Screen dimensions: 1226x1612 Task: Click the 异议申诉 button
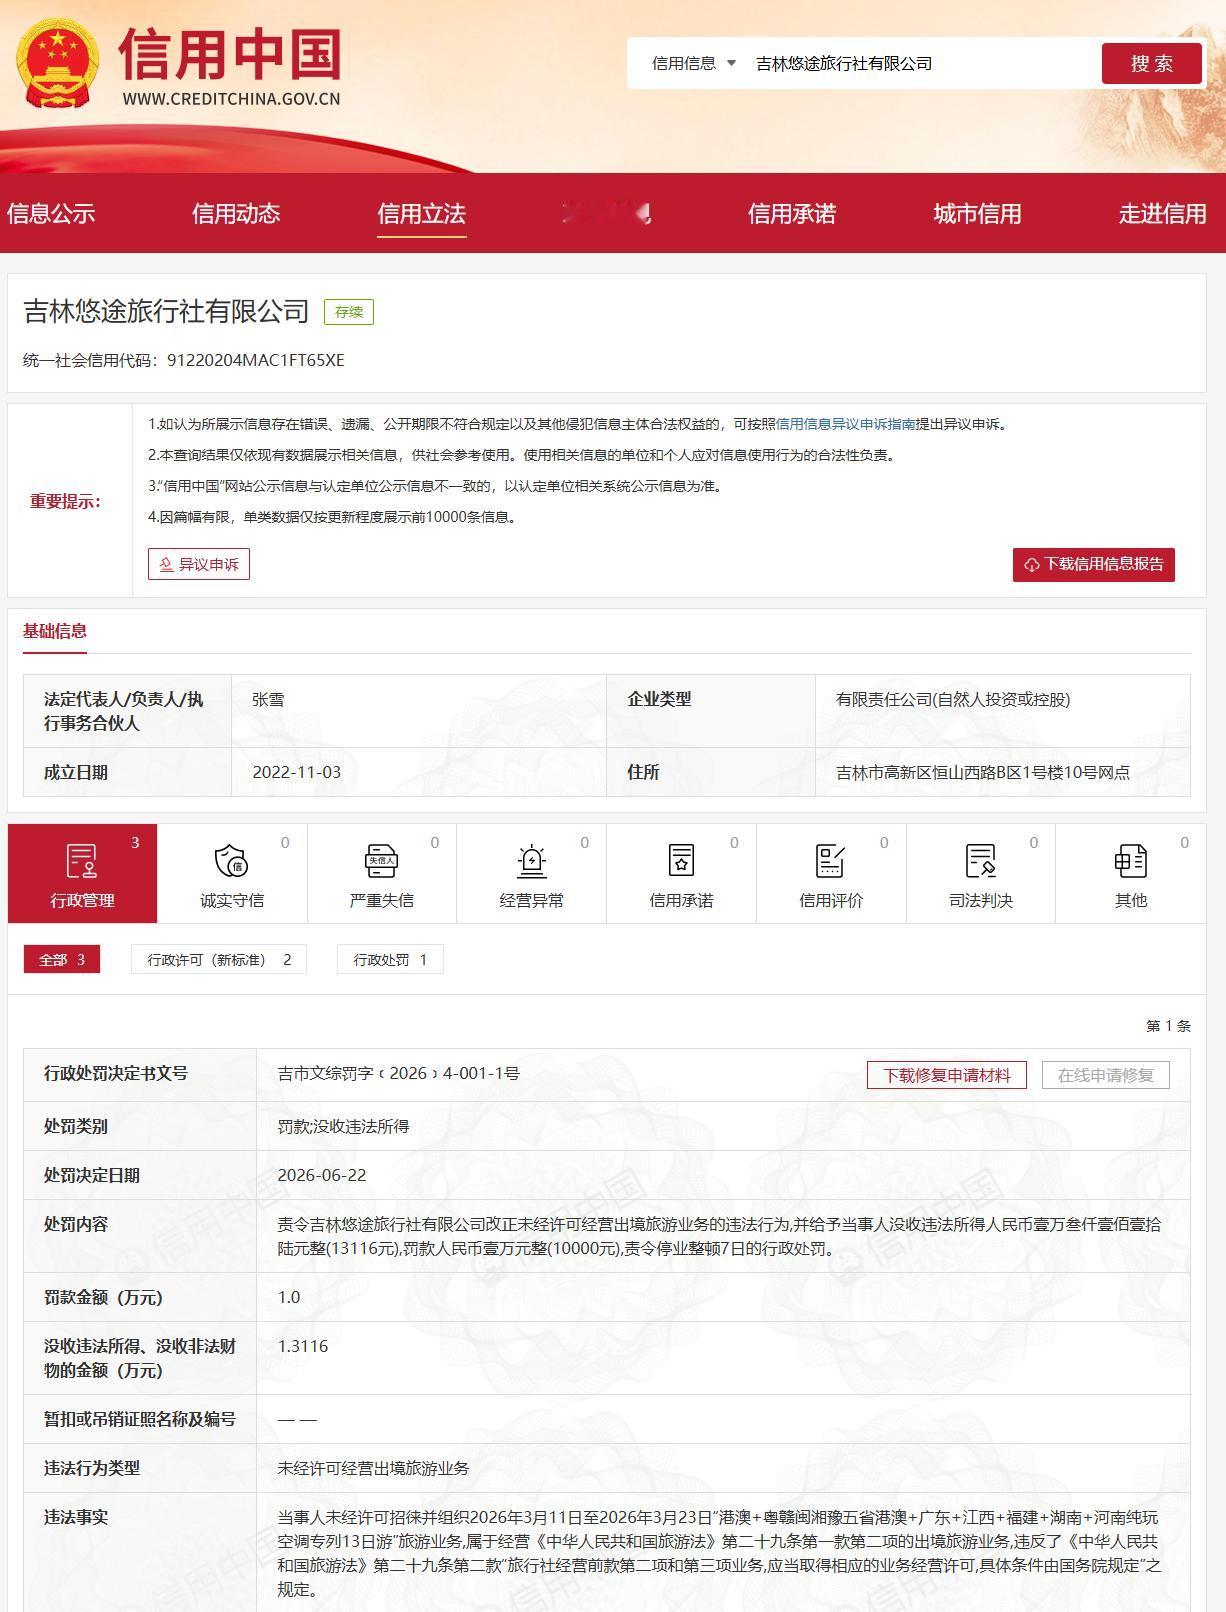199,564
